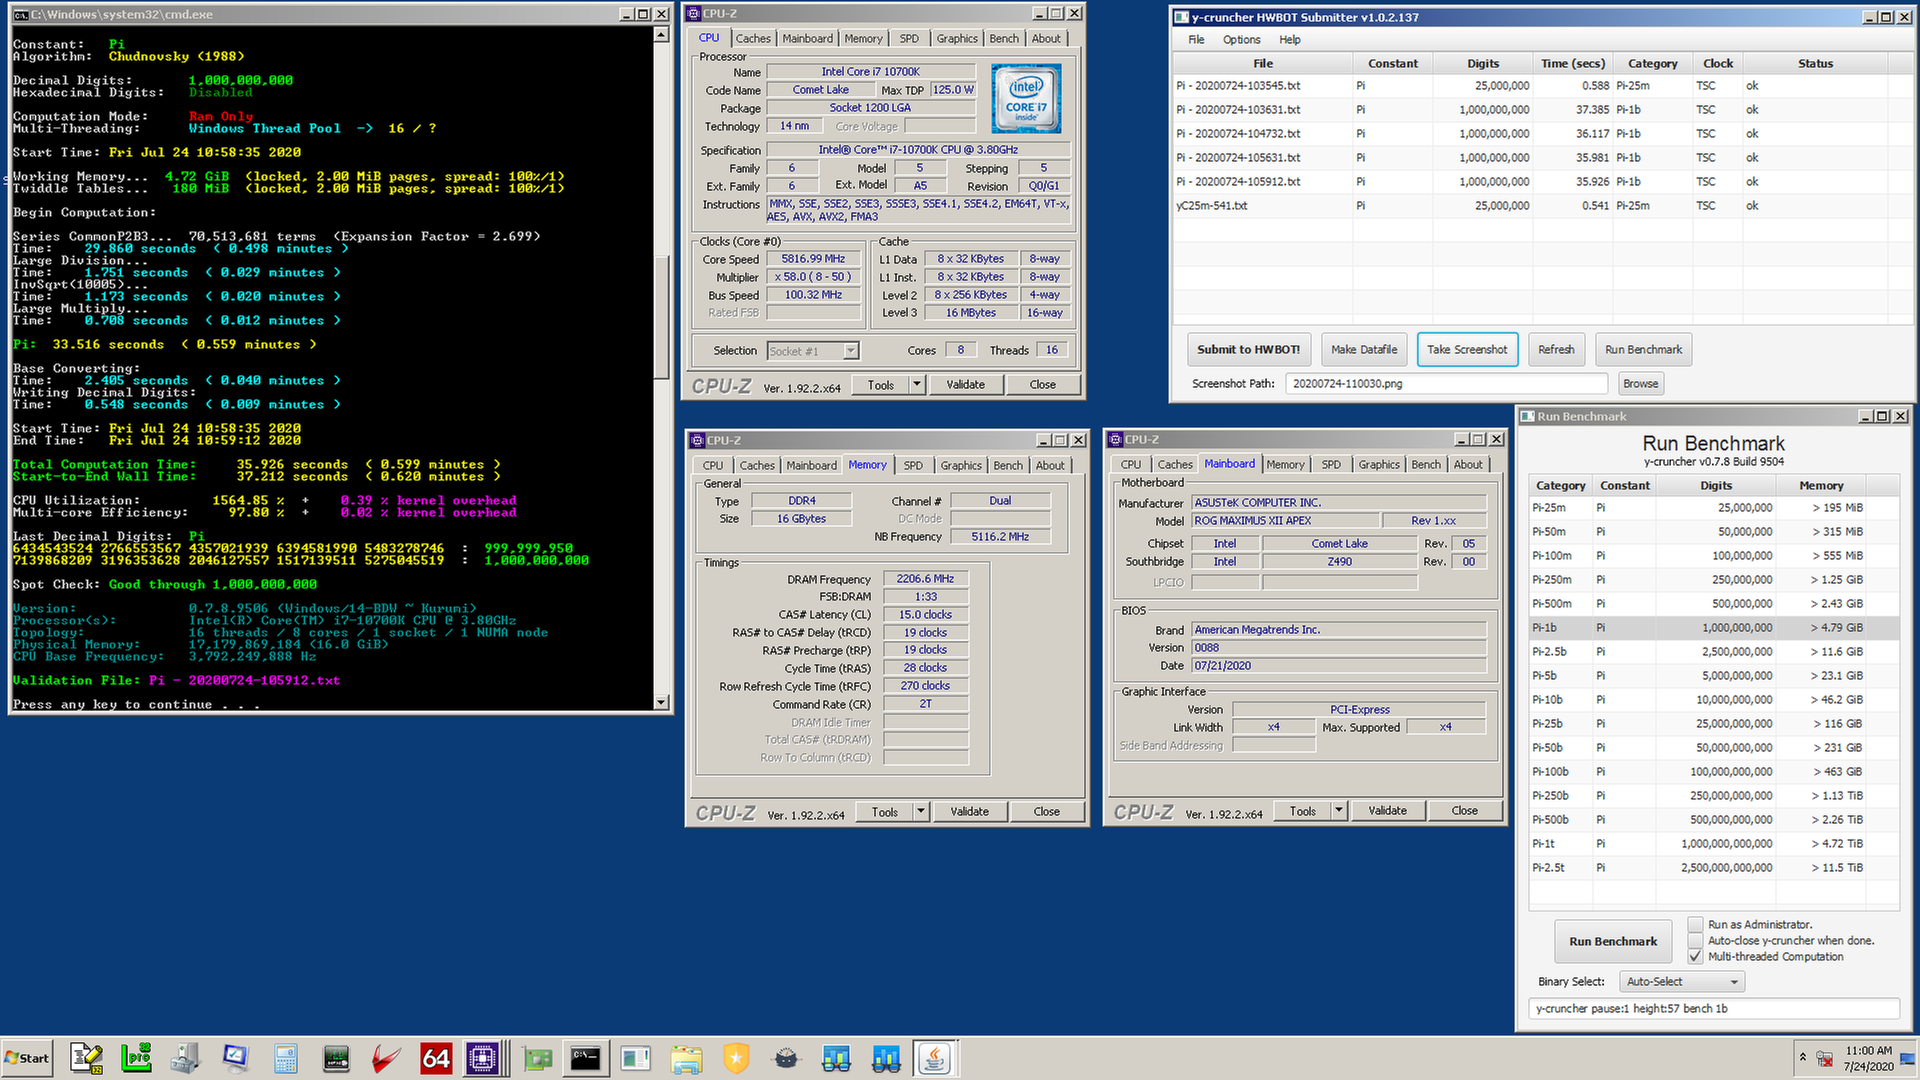Viewport: 1920px width, 1080px height.
Task: Switch to the Java coffee cup taskbar icon
Action: tap(935, 1058)
